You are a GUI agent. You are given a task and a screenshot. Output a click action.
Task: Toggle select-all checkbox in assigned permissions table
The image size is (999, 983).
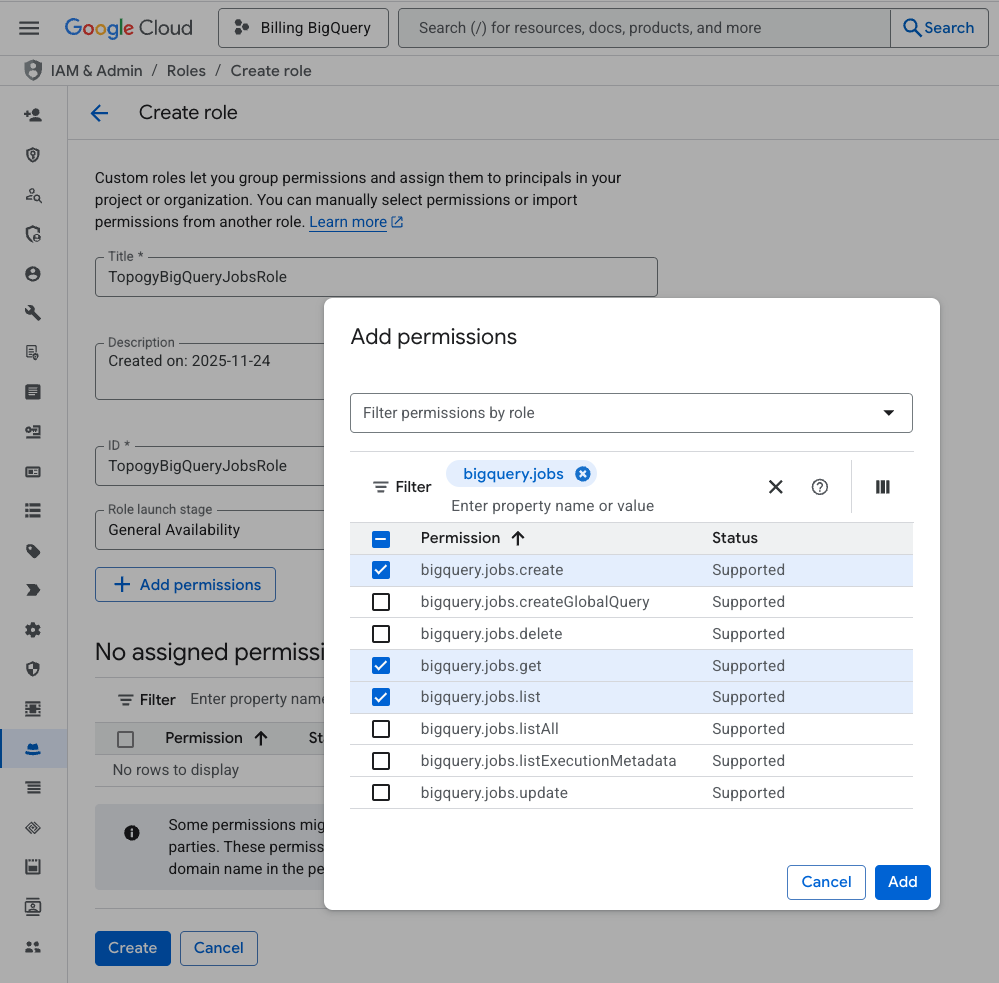[x=126, y=739]
